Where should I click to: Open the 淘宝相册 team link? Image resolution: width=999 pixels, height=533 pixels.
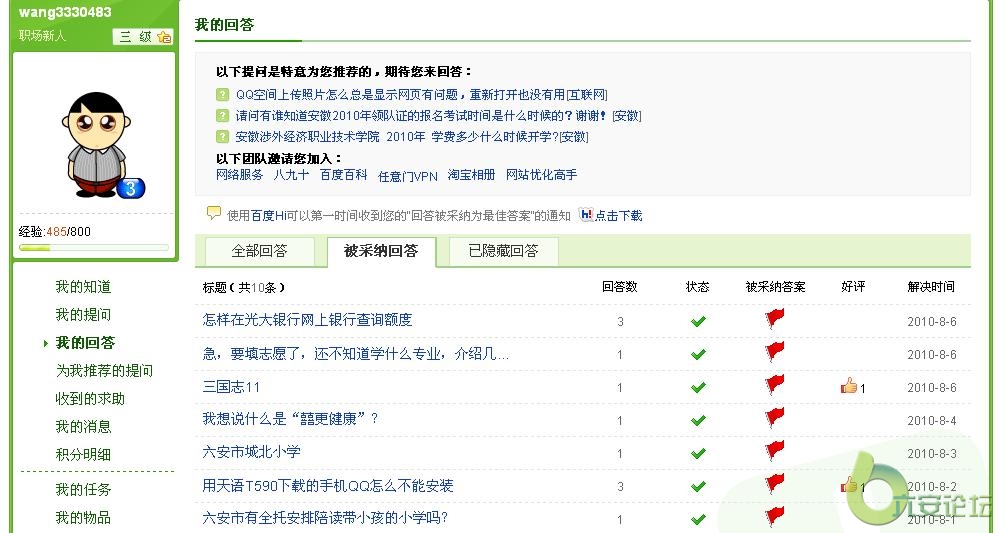click(x=471, y=174)
